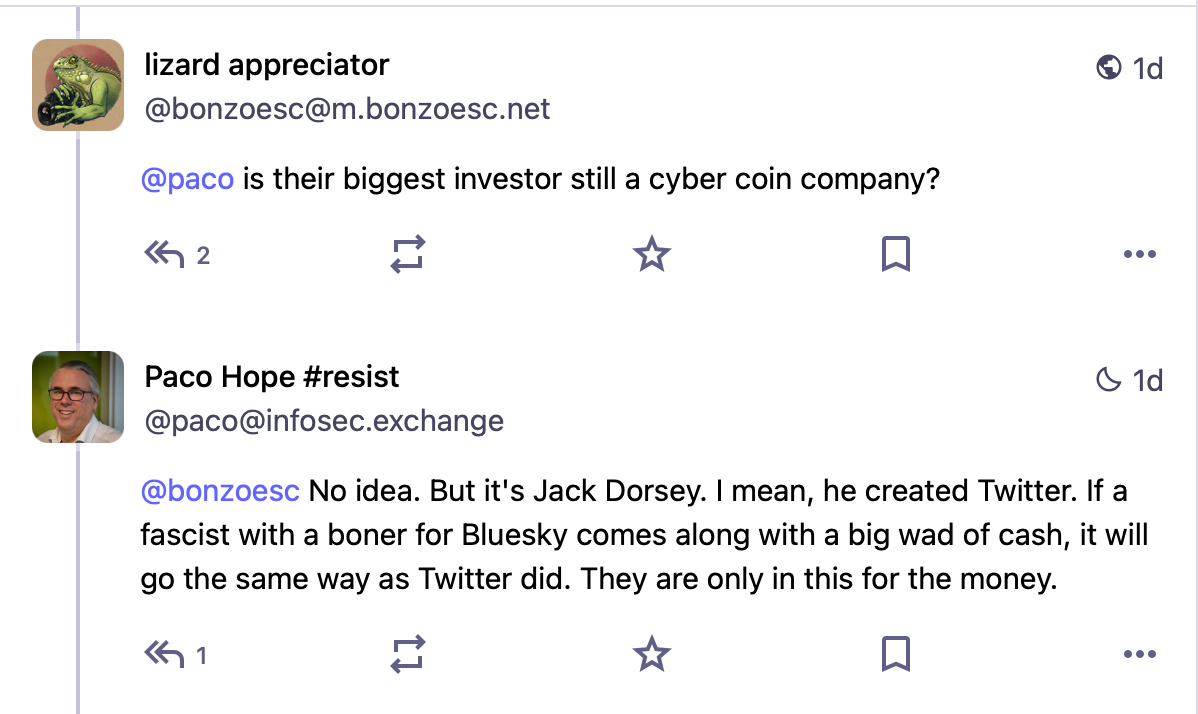1198x714 pixels.
Task: Open the lizard appreciator display name
Action: coord(267,65)
